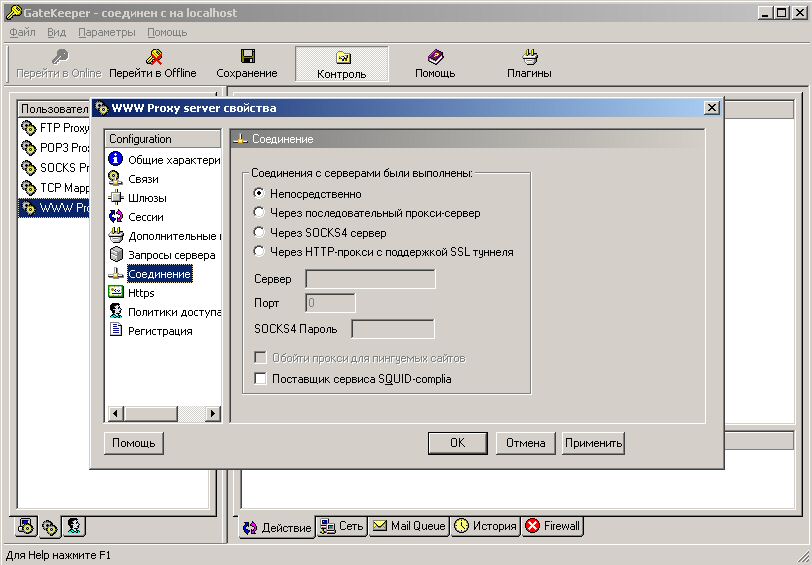The height and width of the screenshot is (565, 812).
Task: Click the dialog Помощь button
Action: click(x=134, y=443)
